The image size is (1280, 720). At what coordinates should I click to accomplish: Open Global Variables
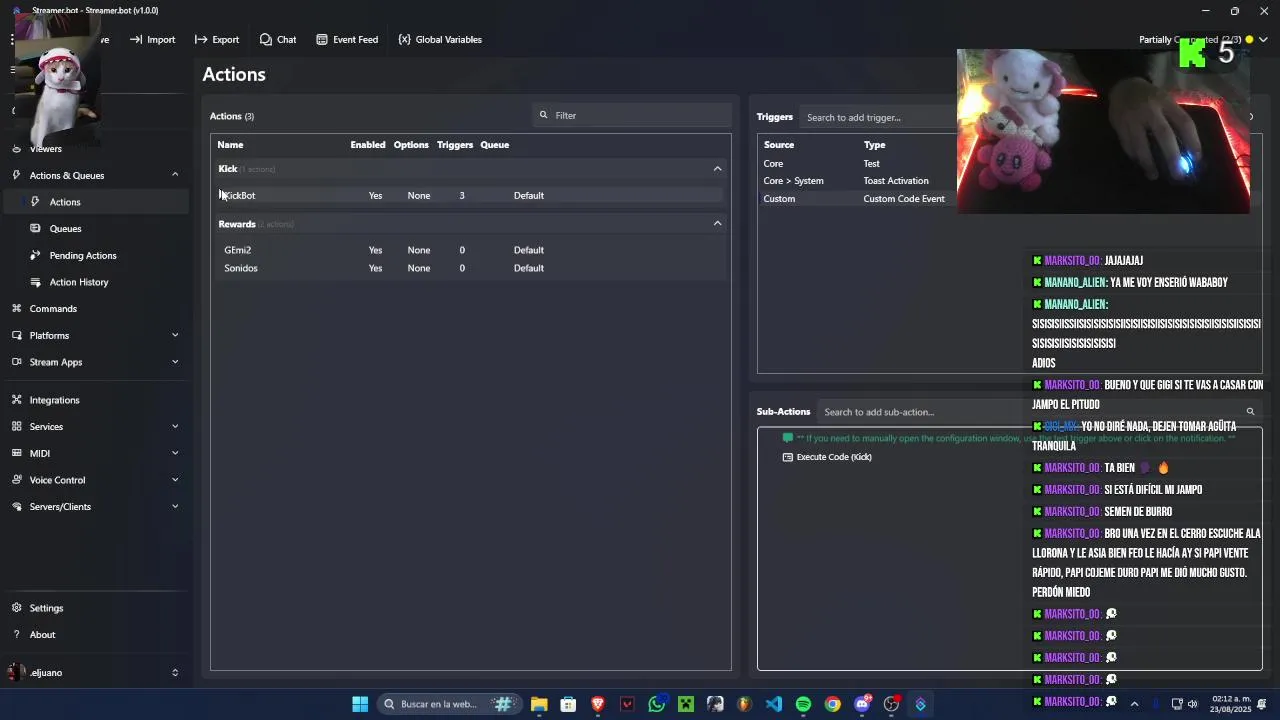click(x=440, y=40)
